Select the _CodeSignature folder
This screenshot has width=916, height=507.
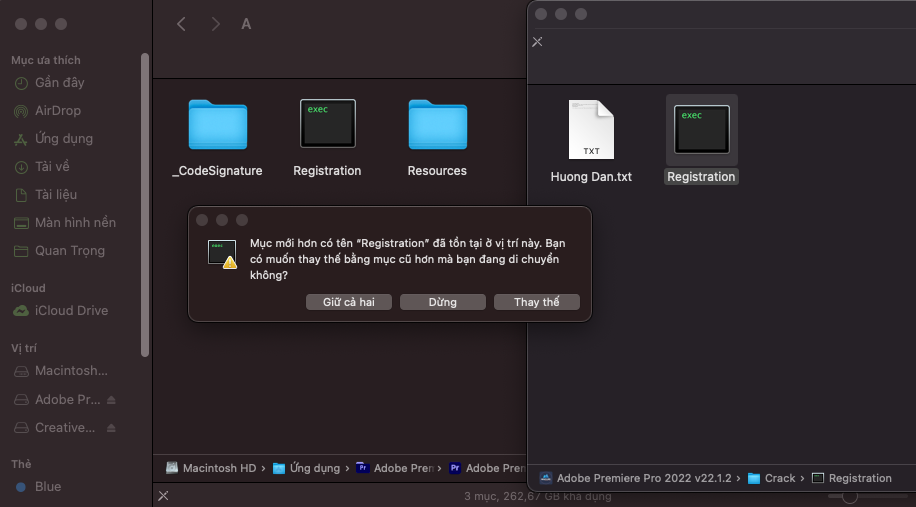pos(217,138)
